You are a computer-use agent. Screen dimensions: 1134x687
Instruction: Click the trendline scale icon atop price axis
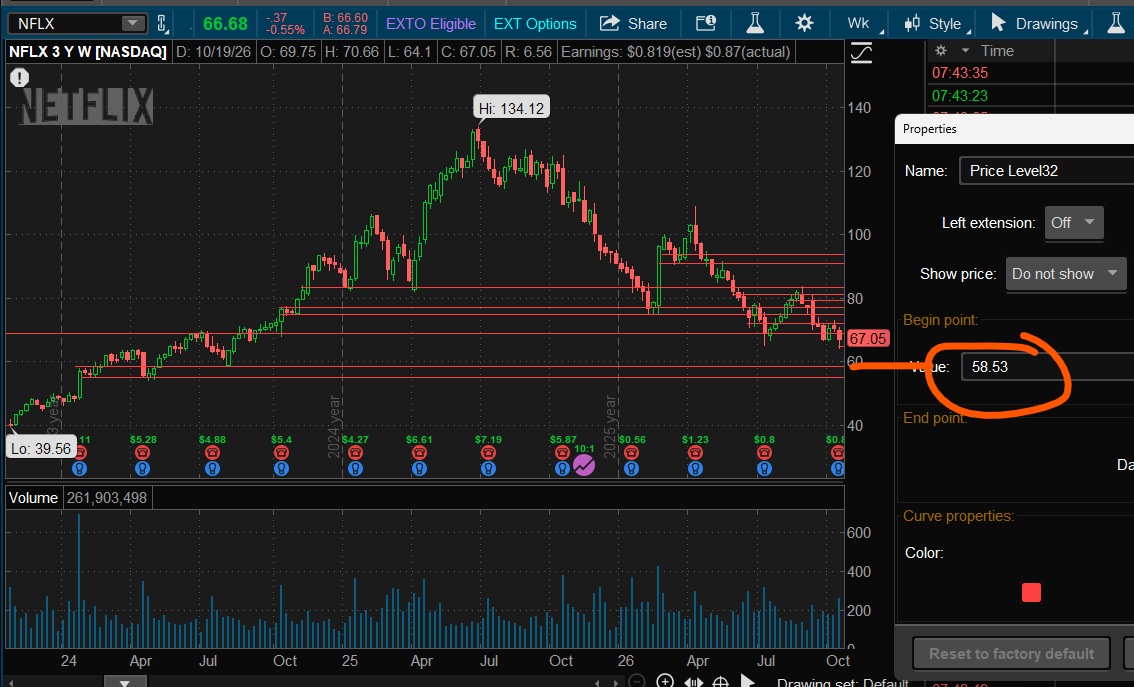point(861,53)
